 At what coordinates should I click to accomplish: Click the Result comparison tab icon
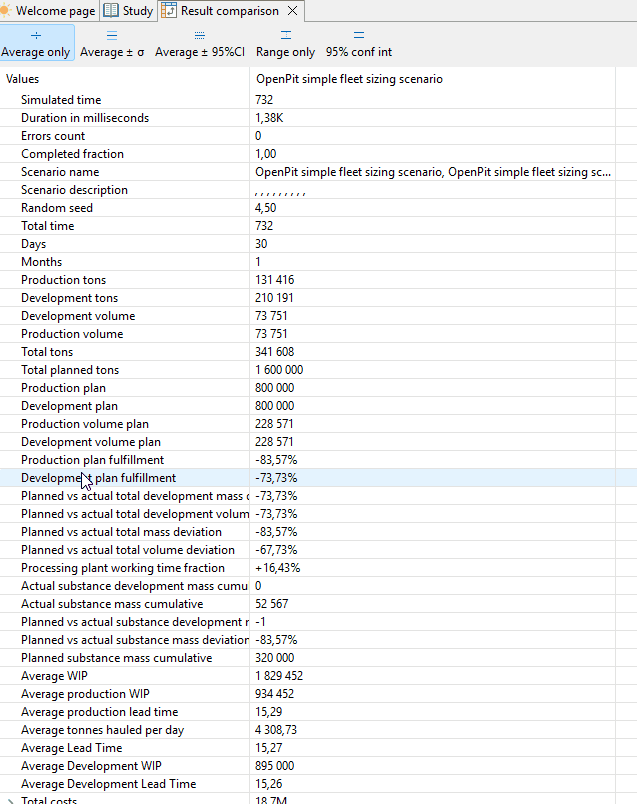click(x=169, y=10)
